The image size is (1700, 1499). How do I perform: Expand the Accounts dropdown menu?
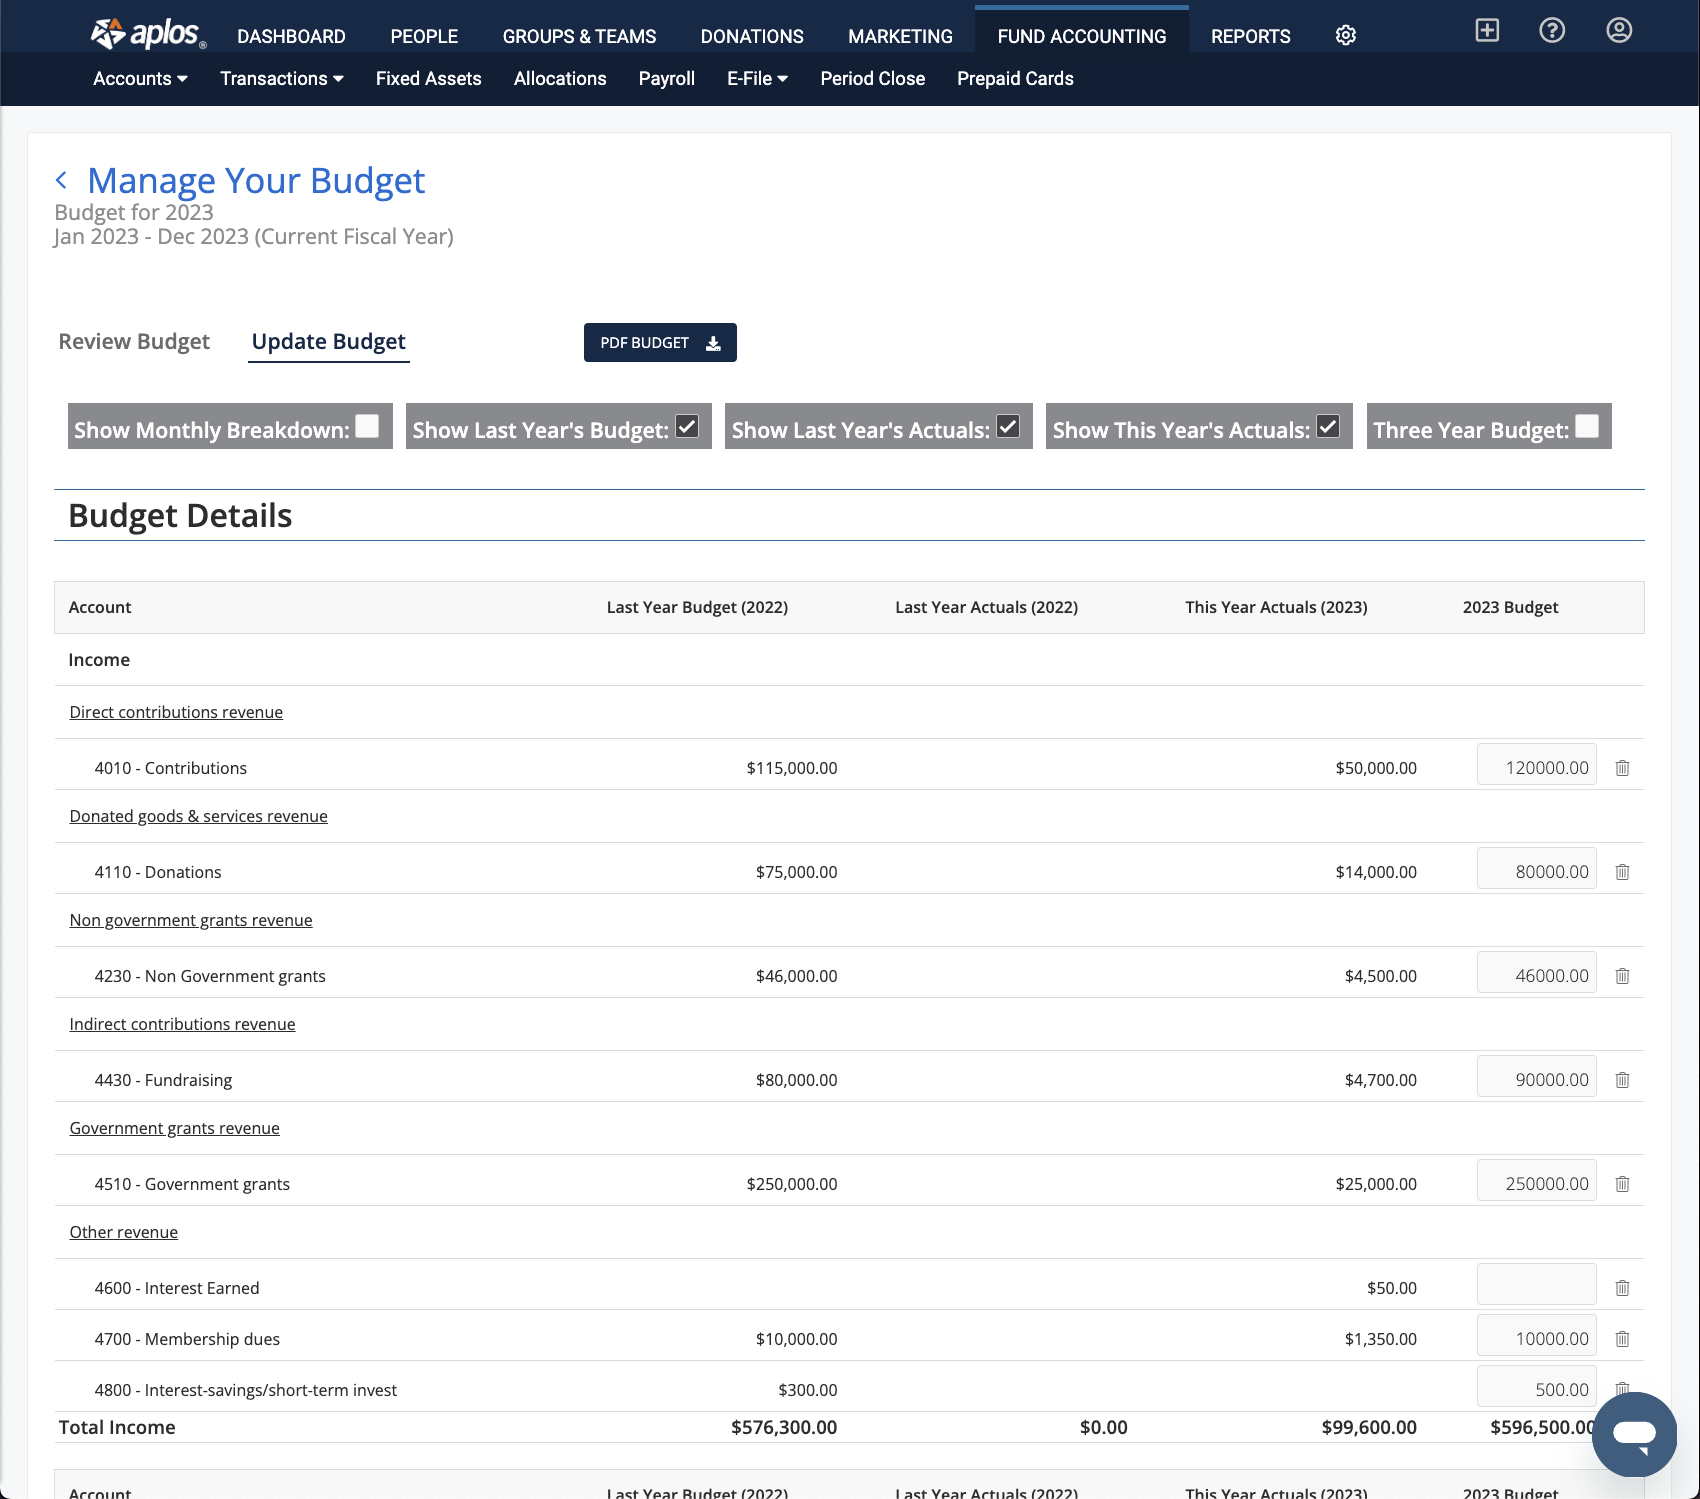pyautogui.click(x=140, y=79)
